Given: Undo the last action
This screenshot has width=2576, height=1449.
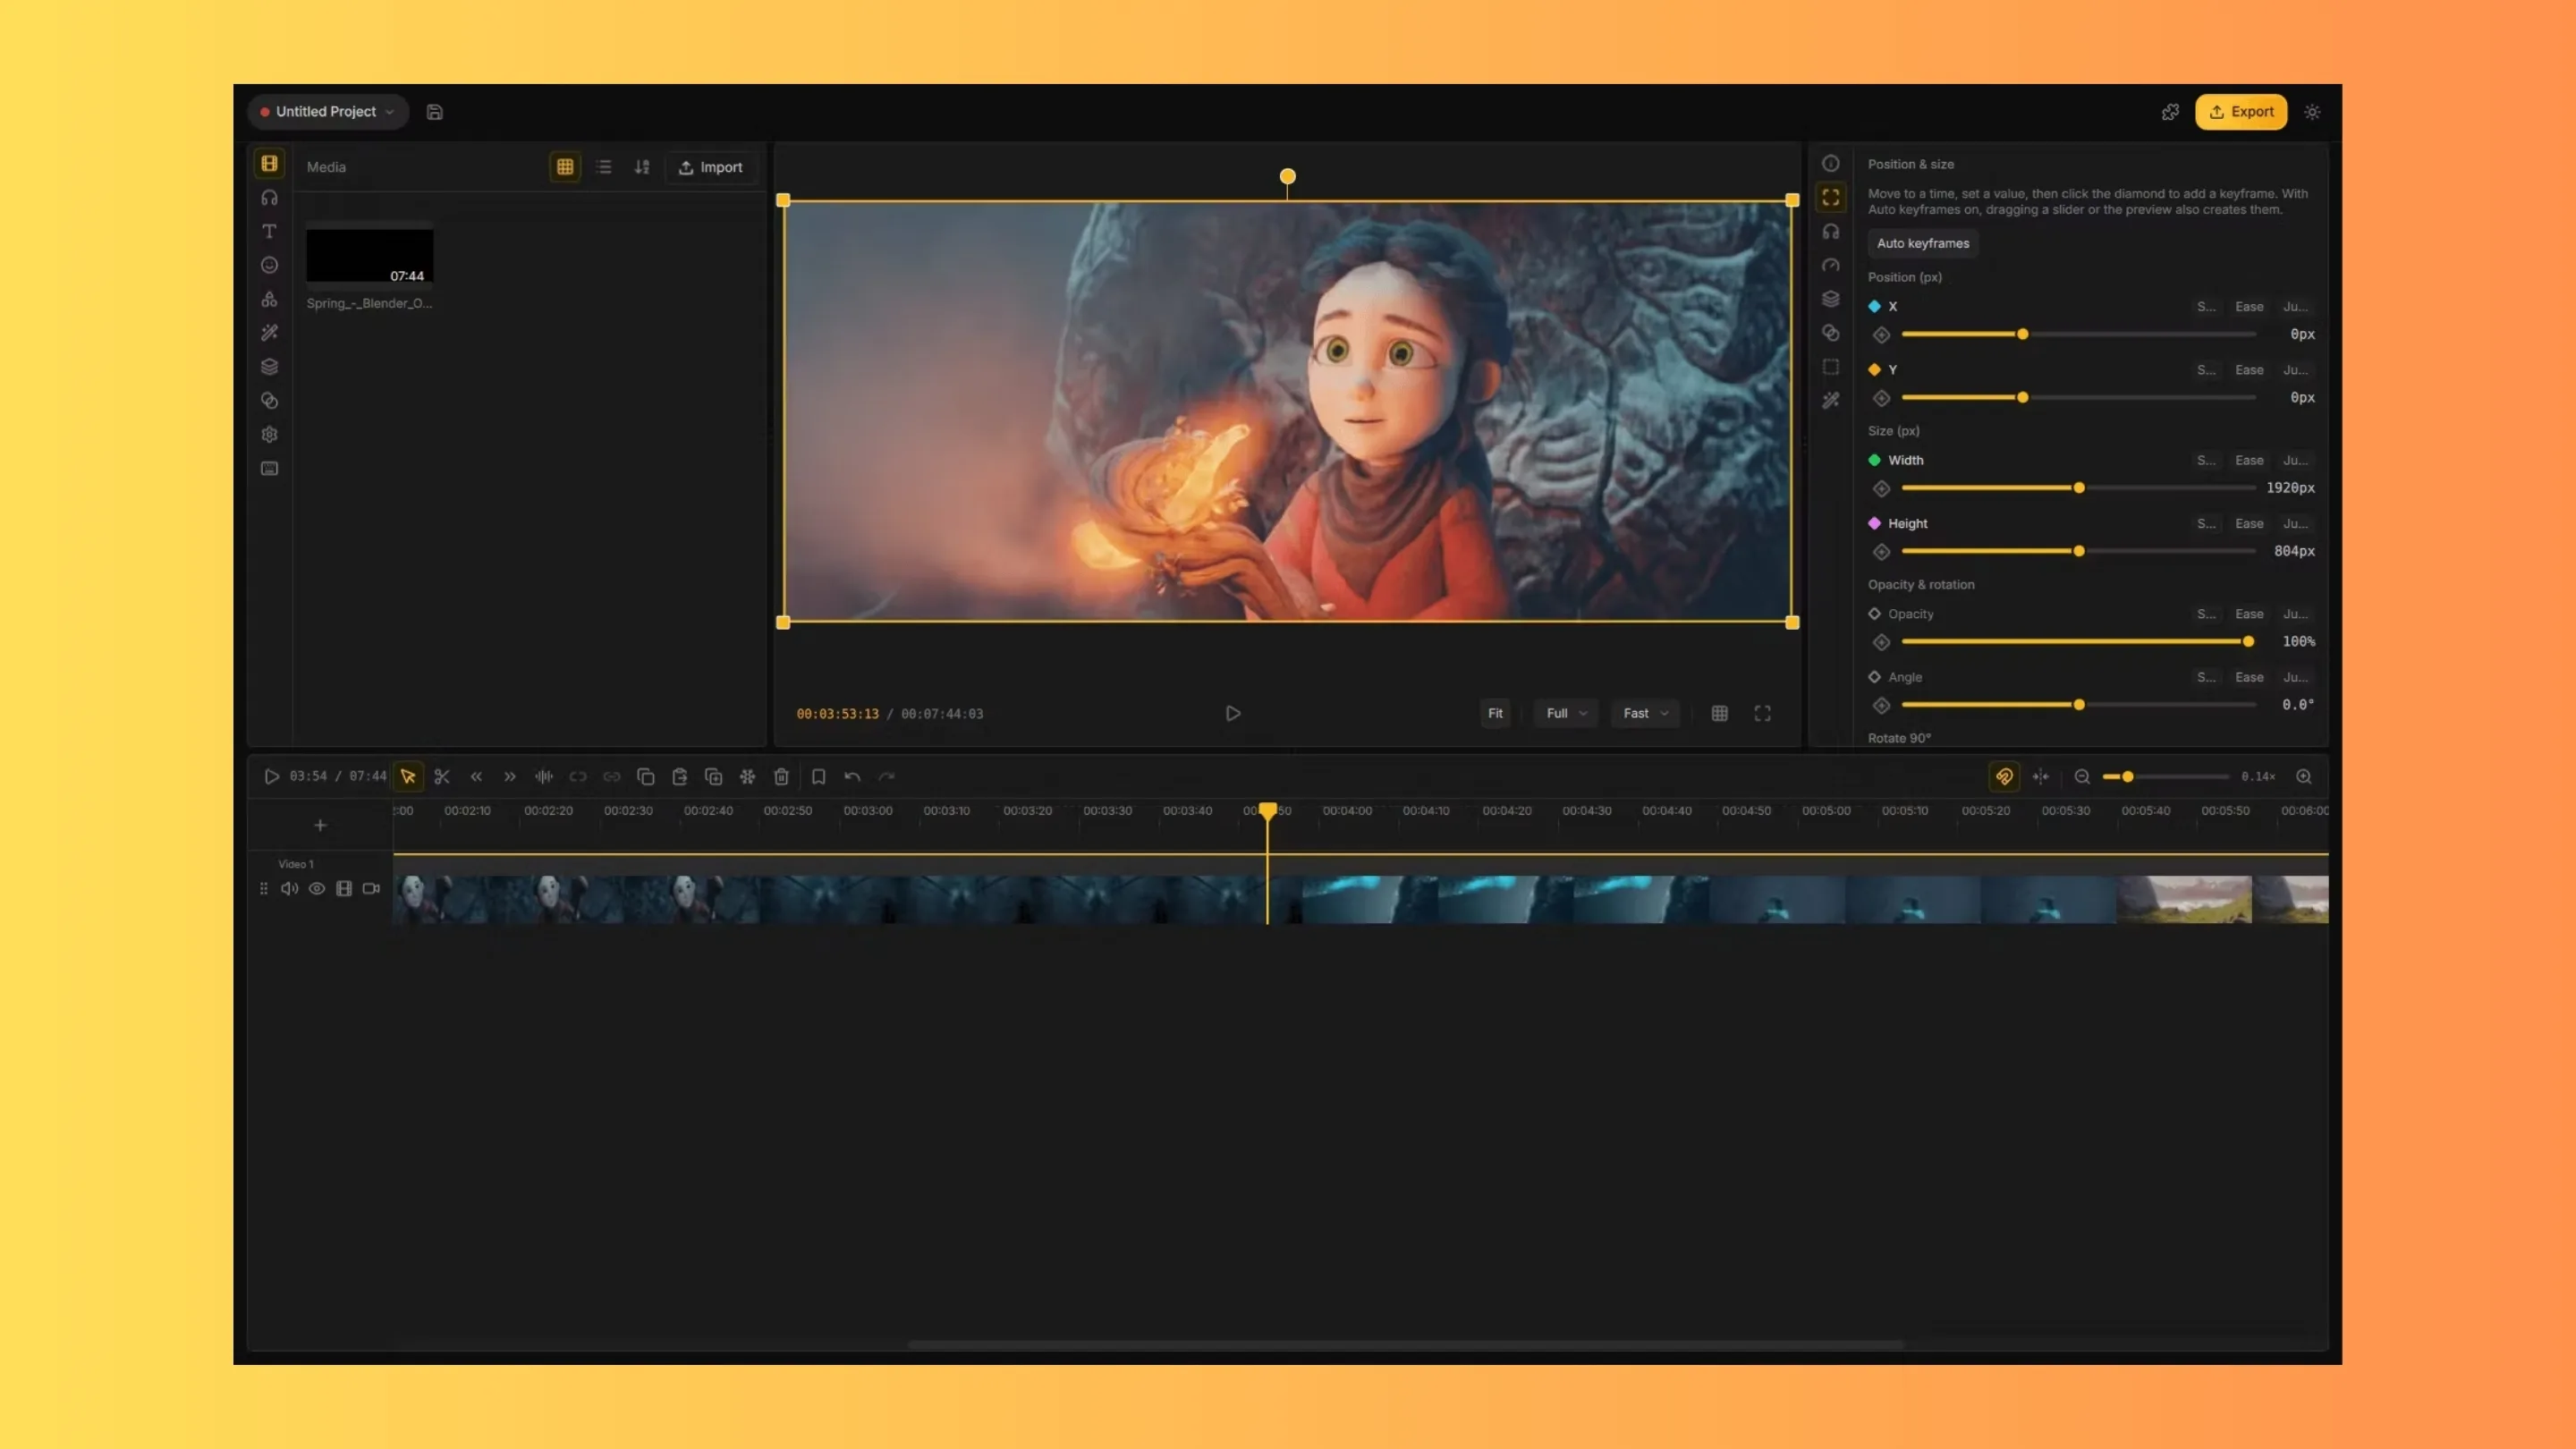Looking at the screenshot, I should 852,776.
